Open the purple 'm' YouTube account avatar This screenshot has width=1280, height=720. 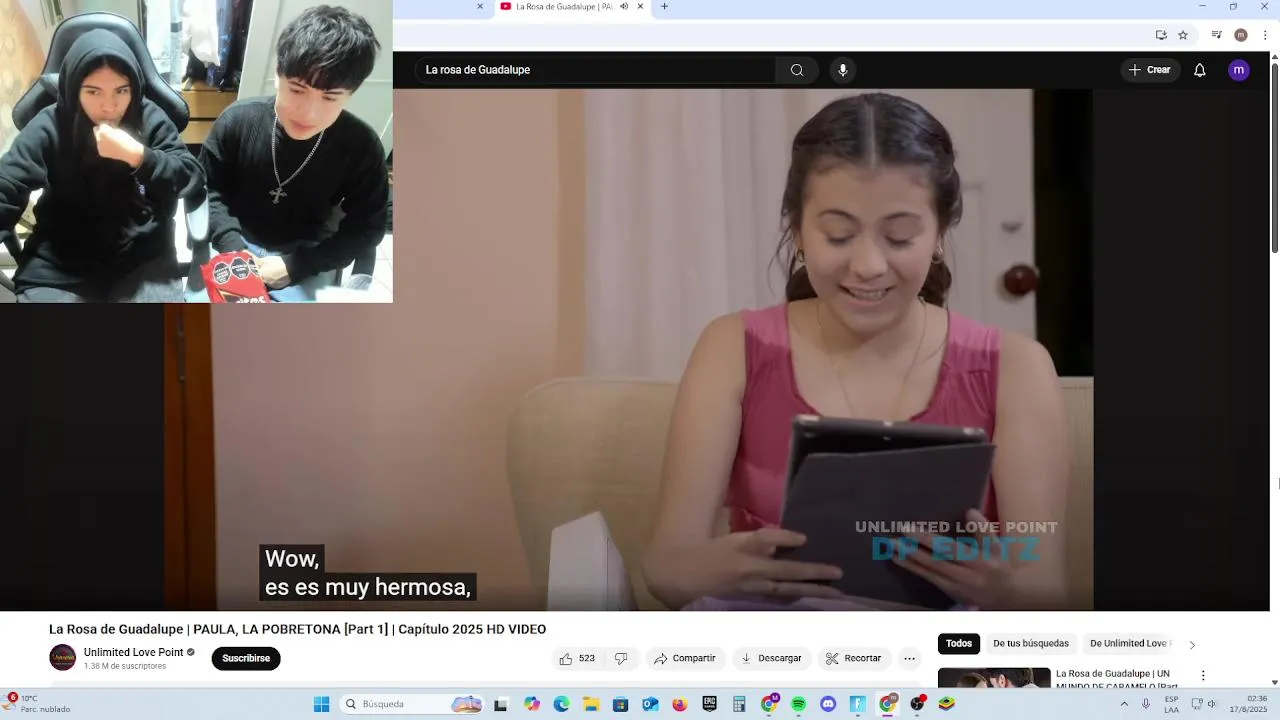click(1239, 70)
